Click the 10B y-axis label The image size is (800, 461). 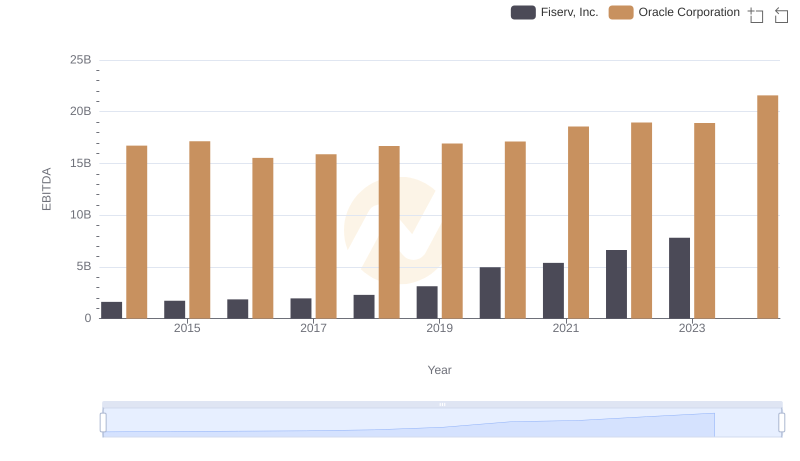81,215
